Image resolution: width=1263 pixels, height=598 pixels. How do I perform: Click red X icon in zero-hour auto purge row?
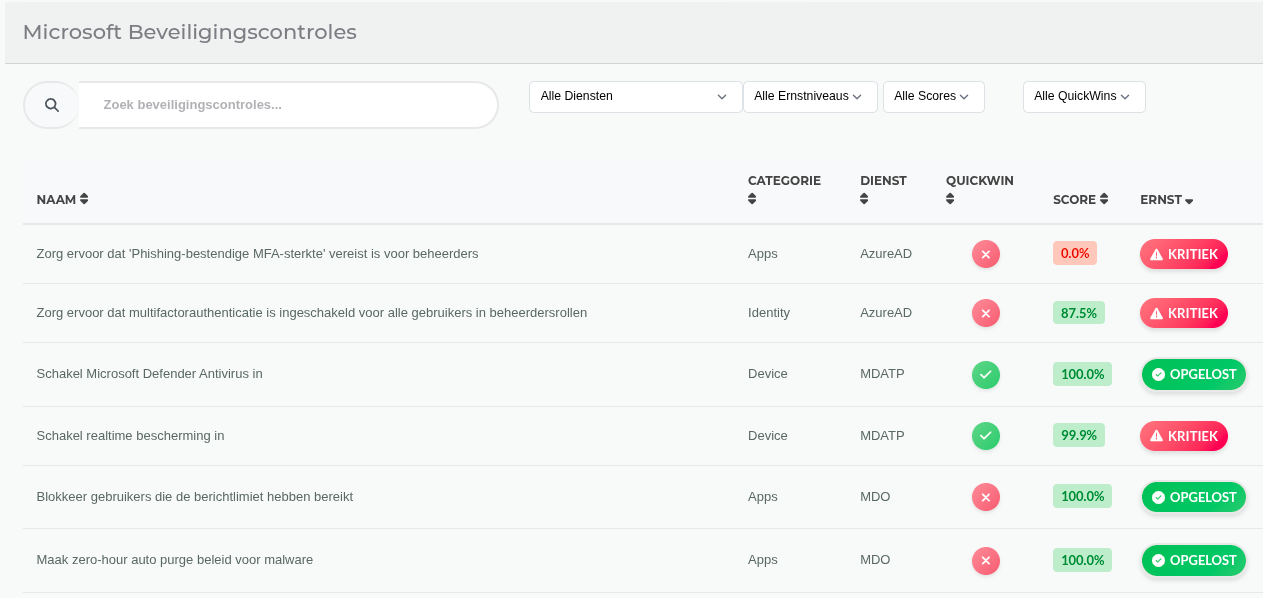pos(985,561)
